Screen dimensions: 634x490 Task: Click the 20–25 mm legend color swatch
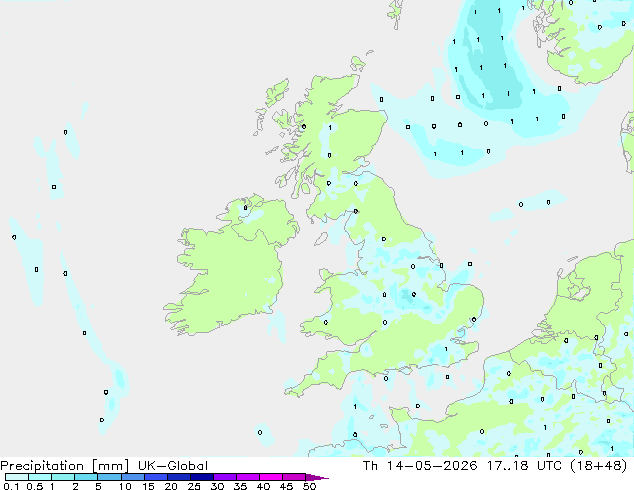point(179,477)
